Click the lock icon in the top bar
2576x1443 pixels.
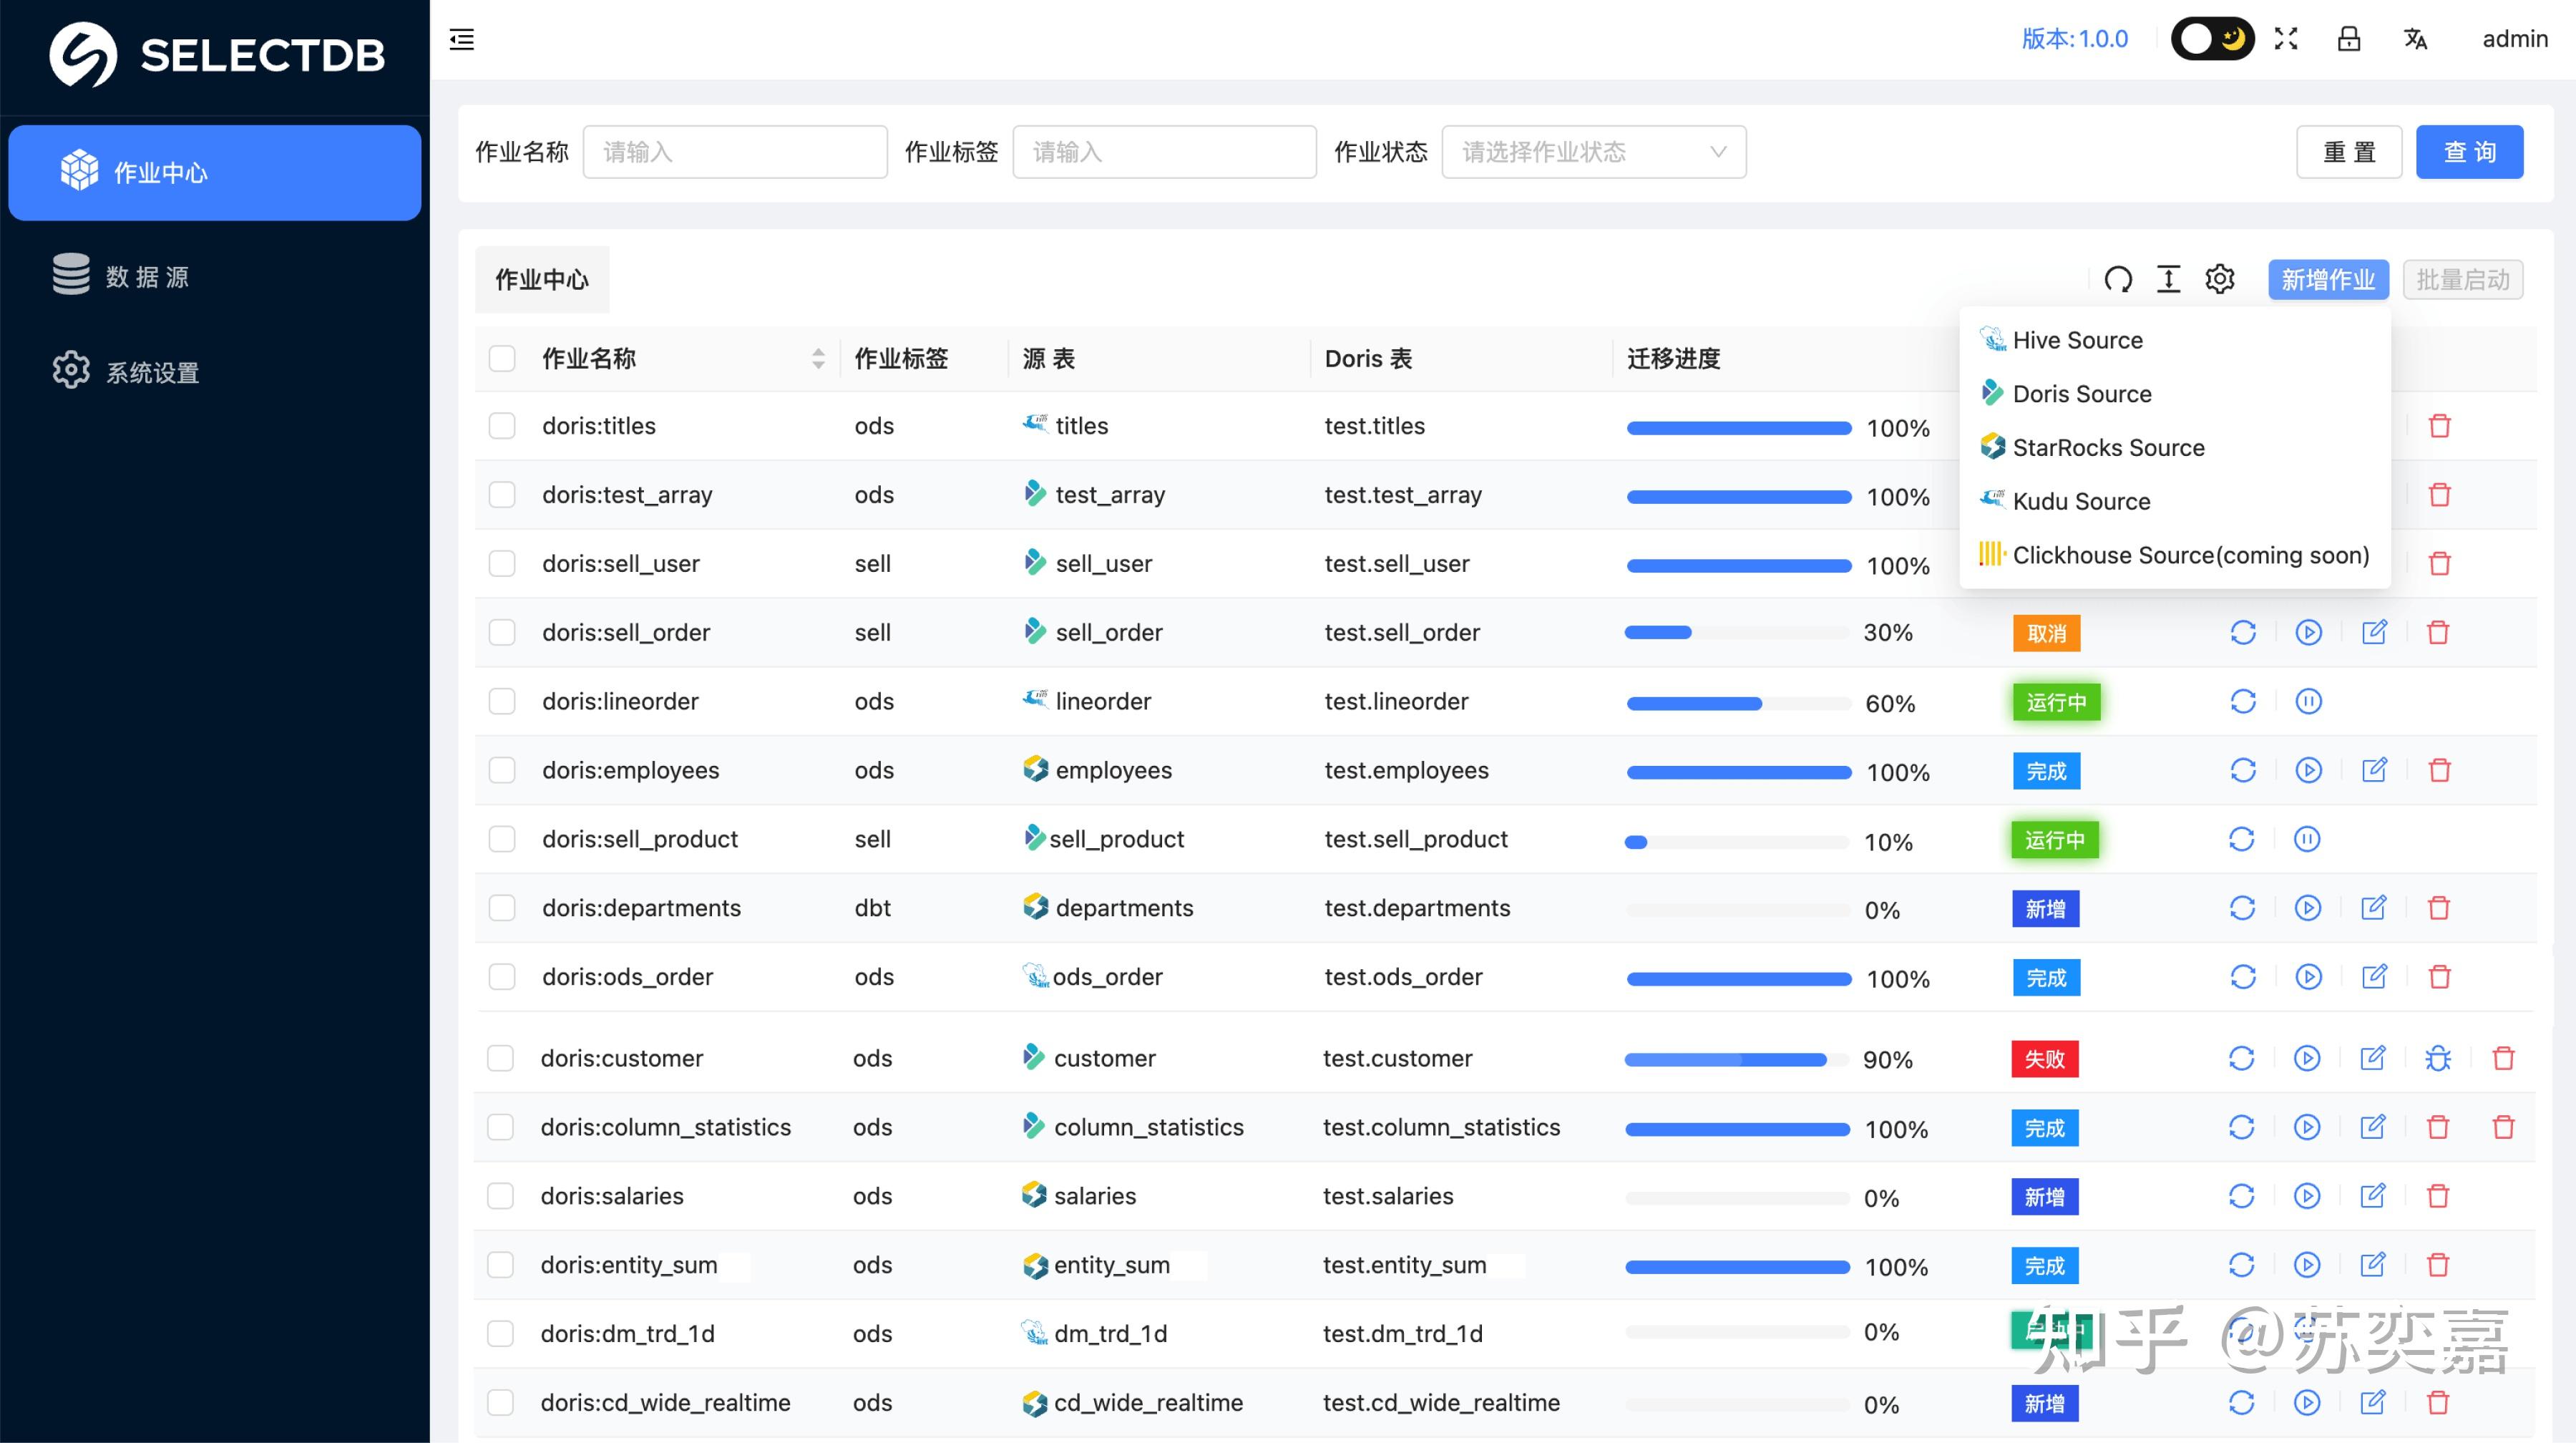click(2350, 39)
